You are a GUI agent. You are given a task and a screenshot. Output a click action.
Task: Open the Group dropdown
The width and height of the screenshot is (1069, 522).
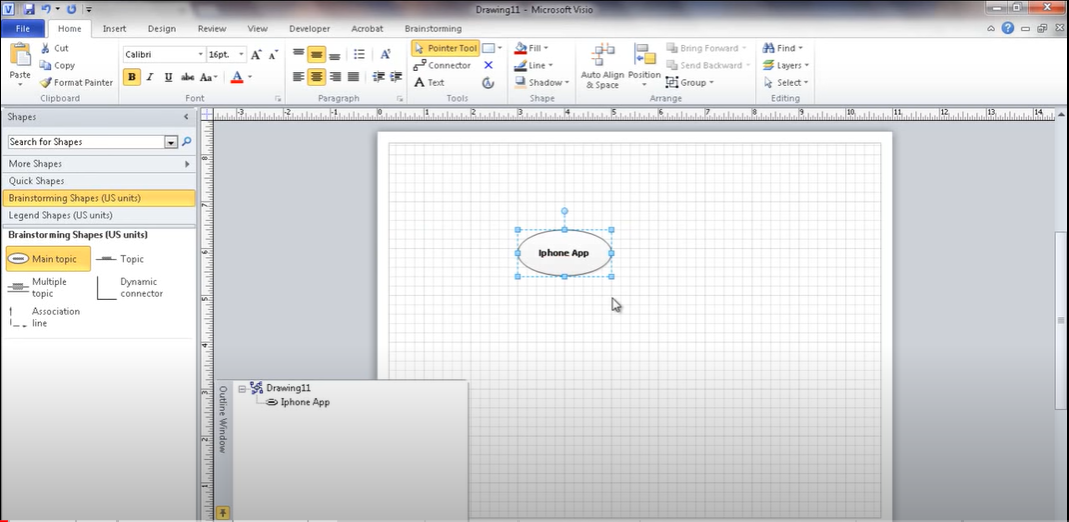pos(689,82)
